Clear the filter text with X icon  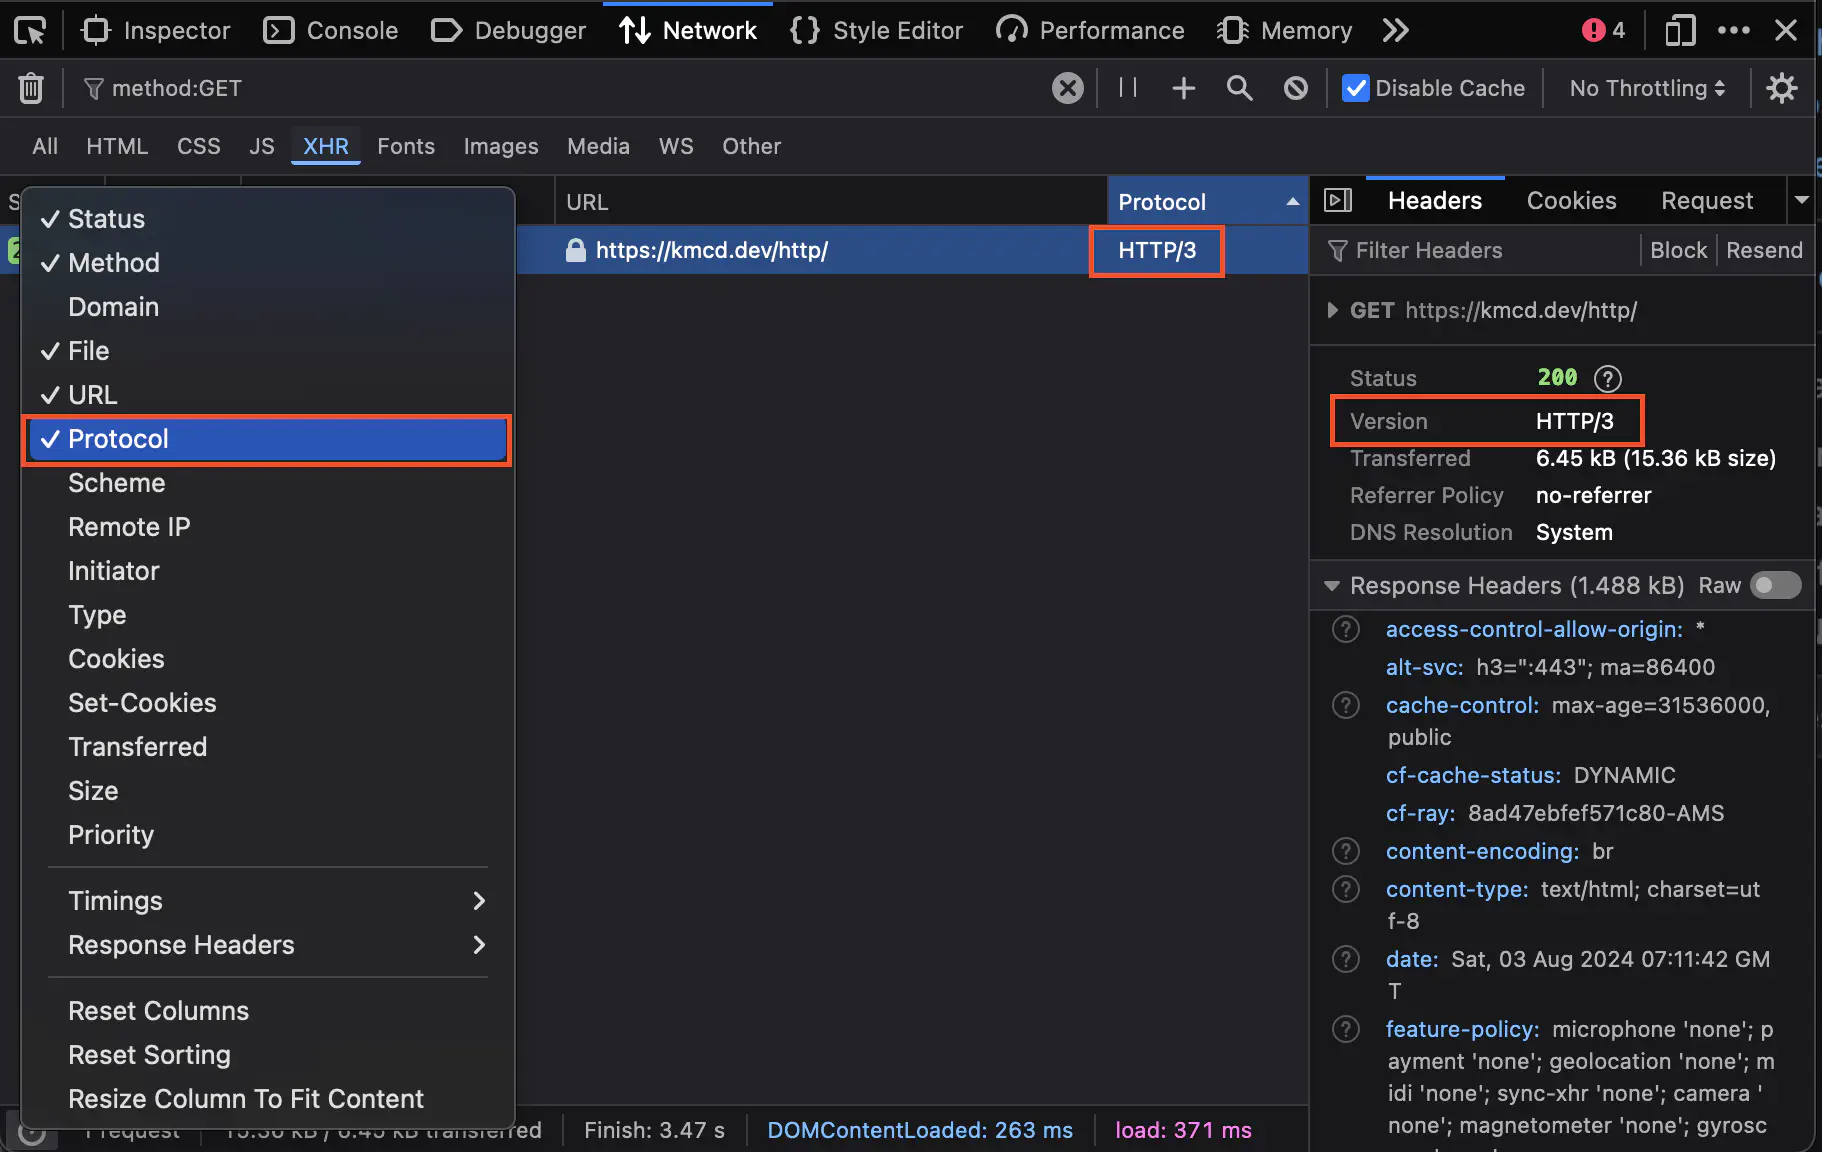pos(1067,88)
